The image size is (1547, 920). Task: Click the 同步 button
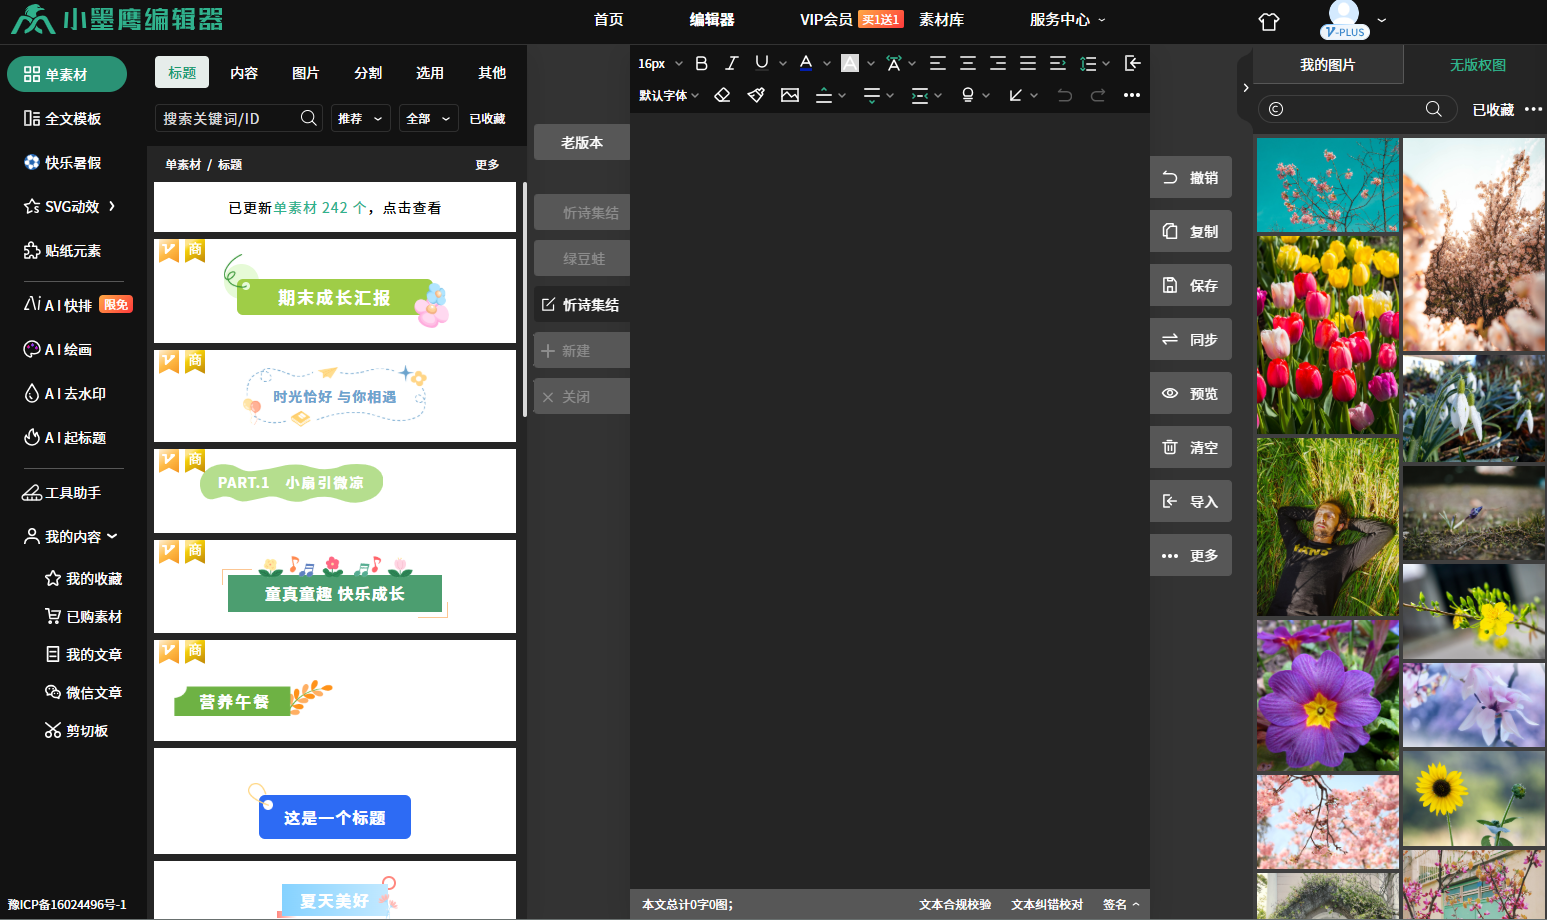[x=1190, y=339]
